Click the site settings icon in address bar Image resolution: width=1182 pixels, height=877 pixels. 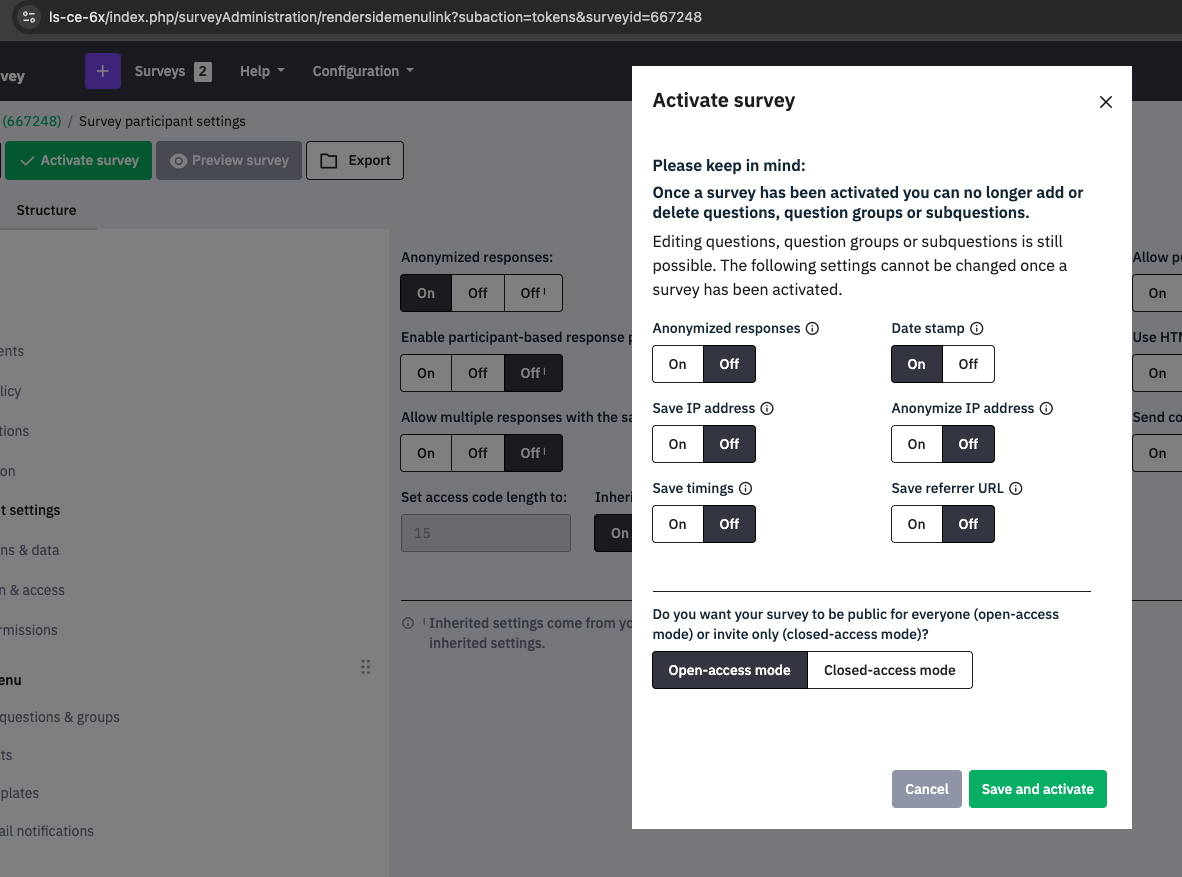[x=29, y=17]
